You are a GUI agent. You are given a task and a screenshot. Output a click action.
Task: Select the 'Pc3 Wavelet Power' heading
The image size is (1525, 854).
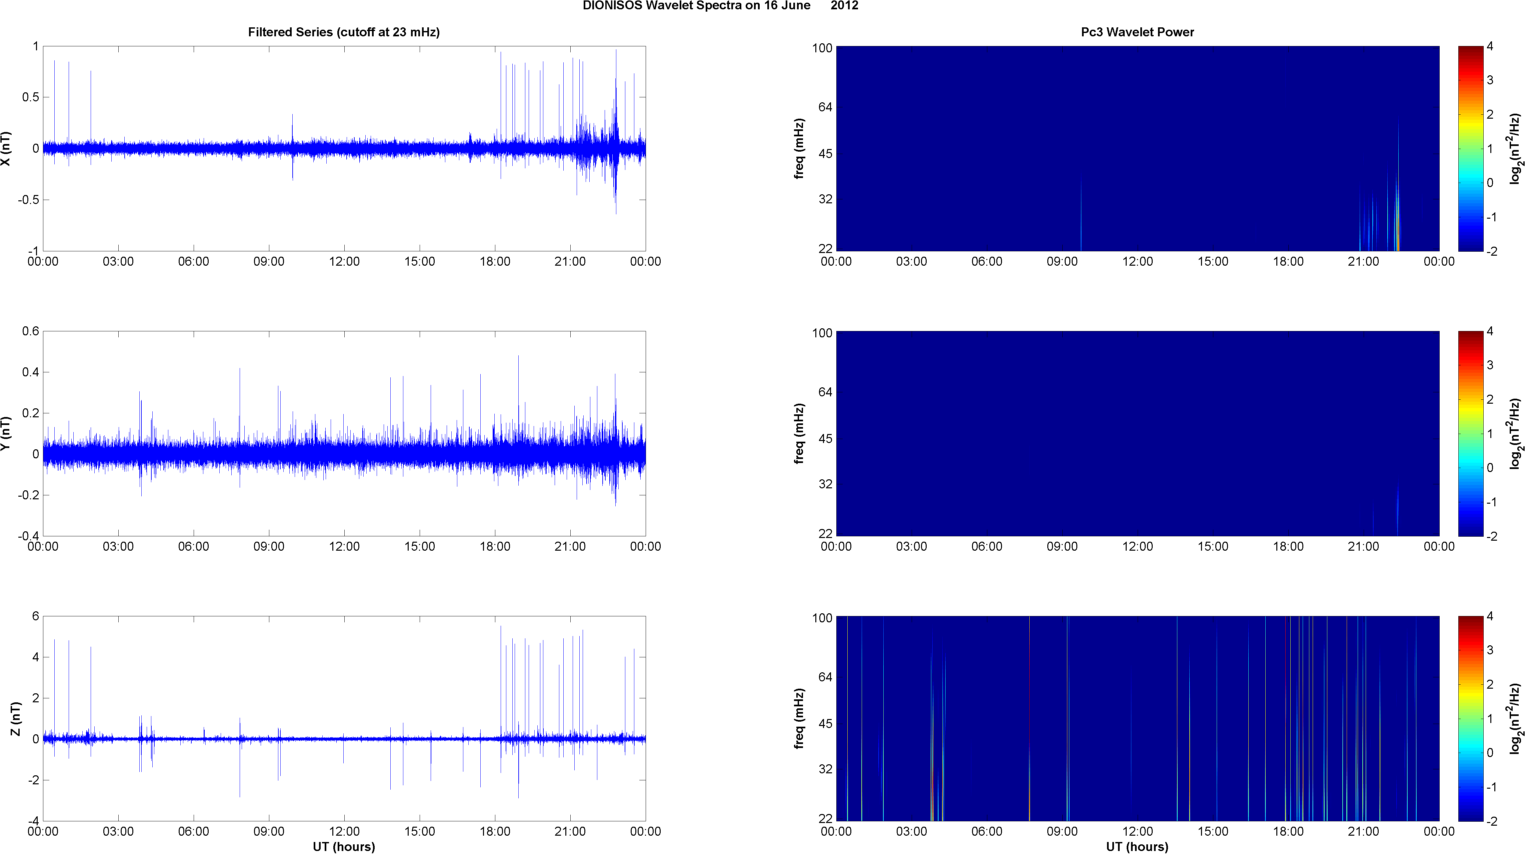pyautogui.click(x=1137, y=32)
